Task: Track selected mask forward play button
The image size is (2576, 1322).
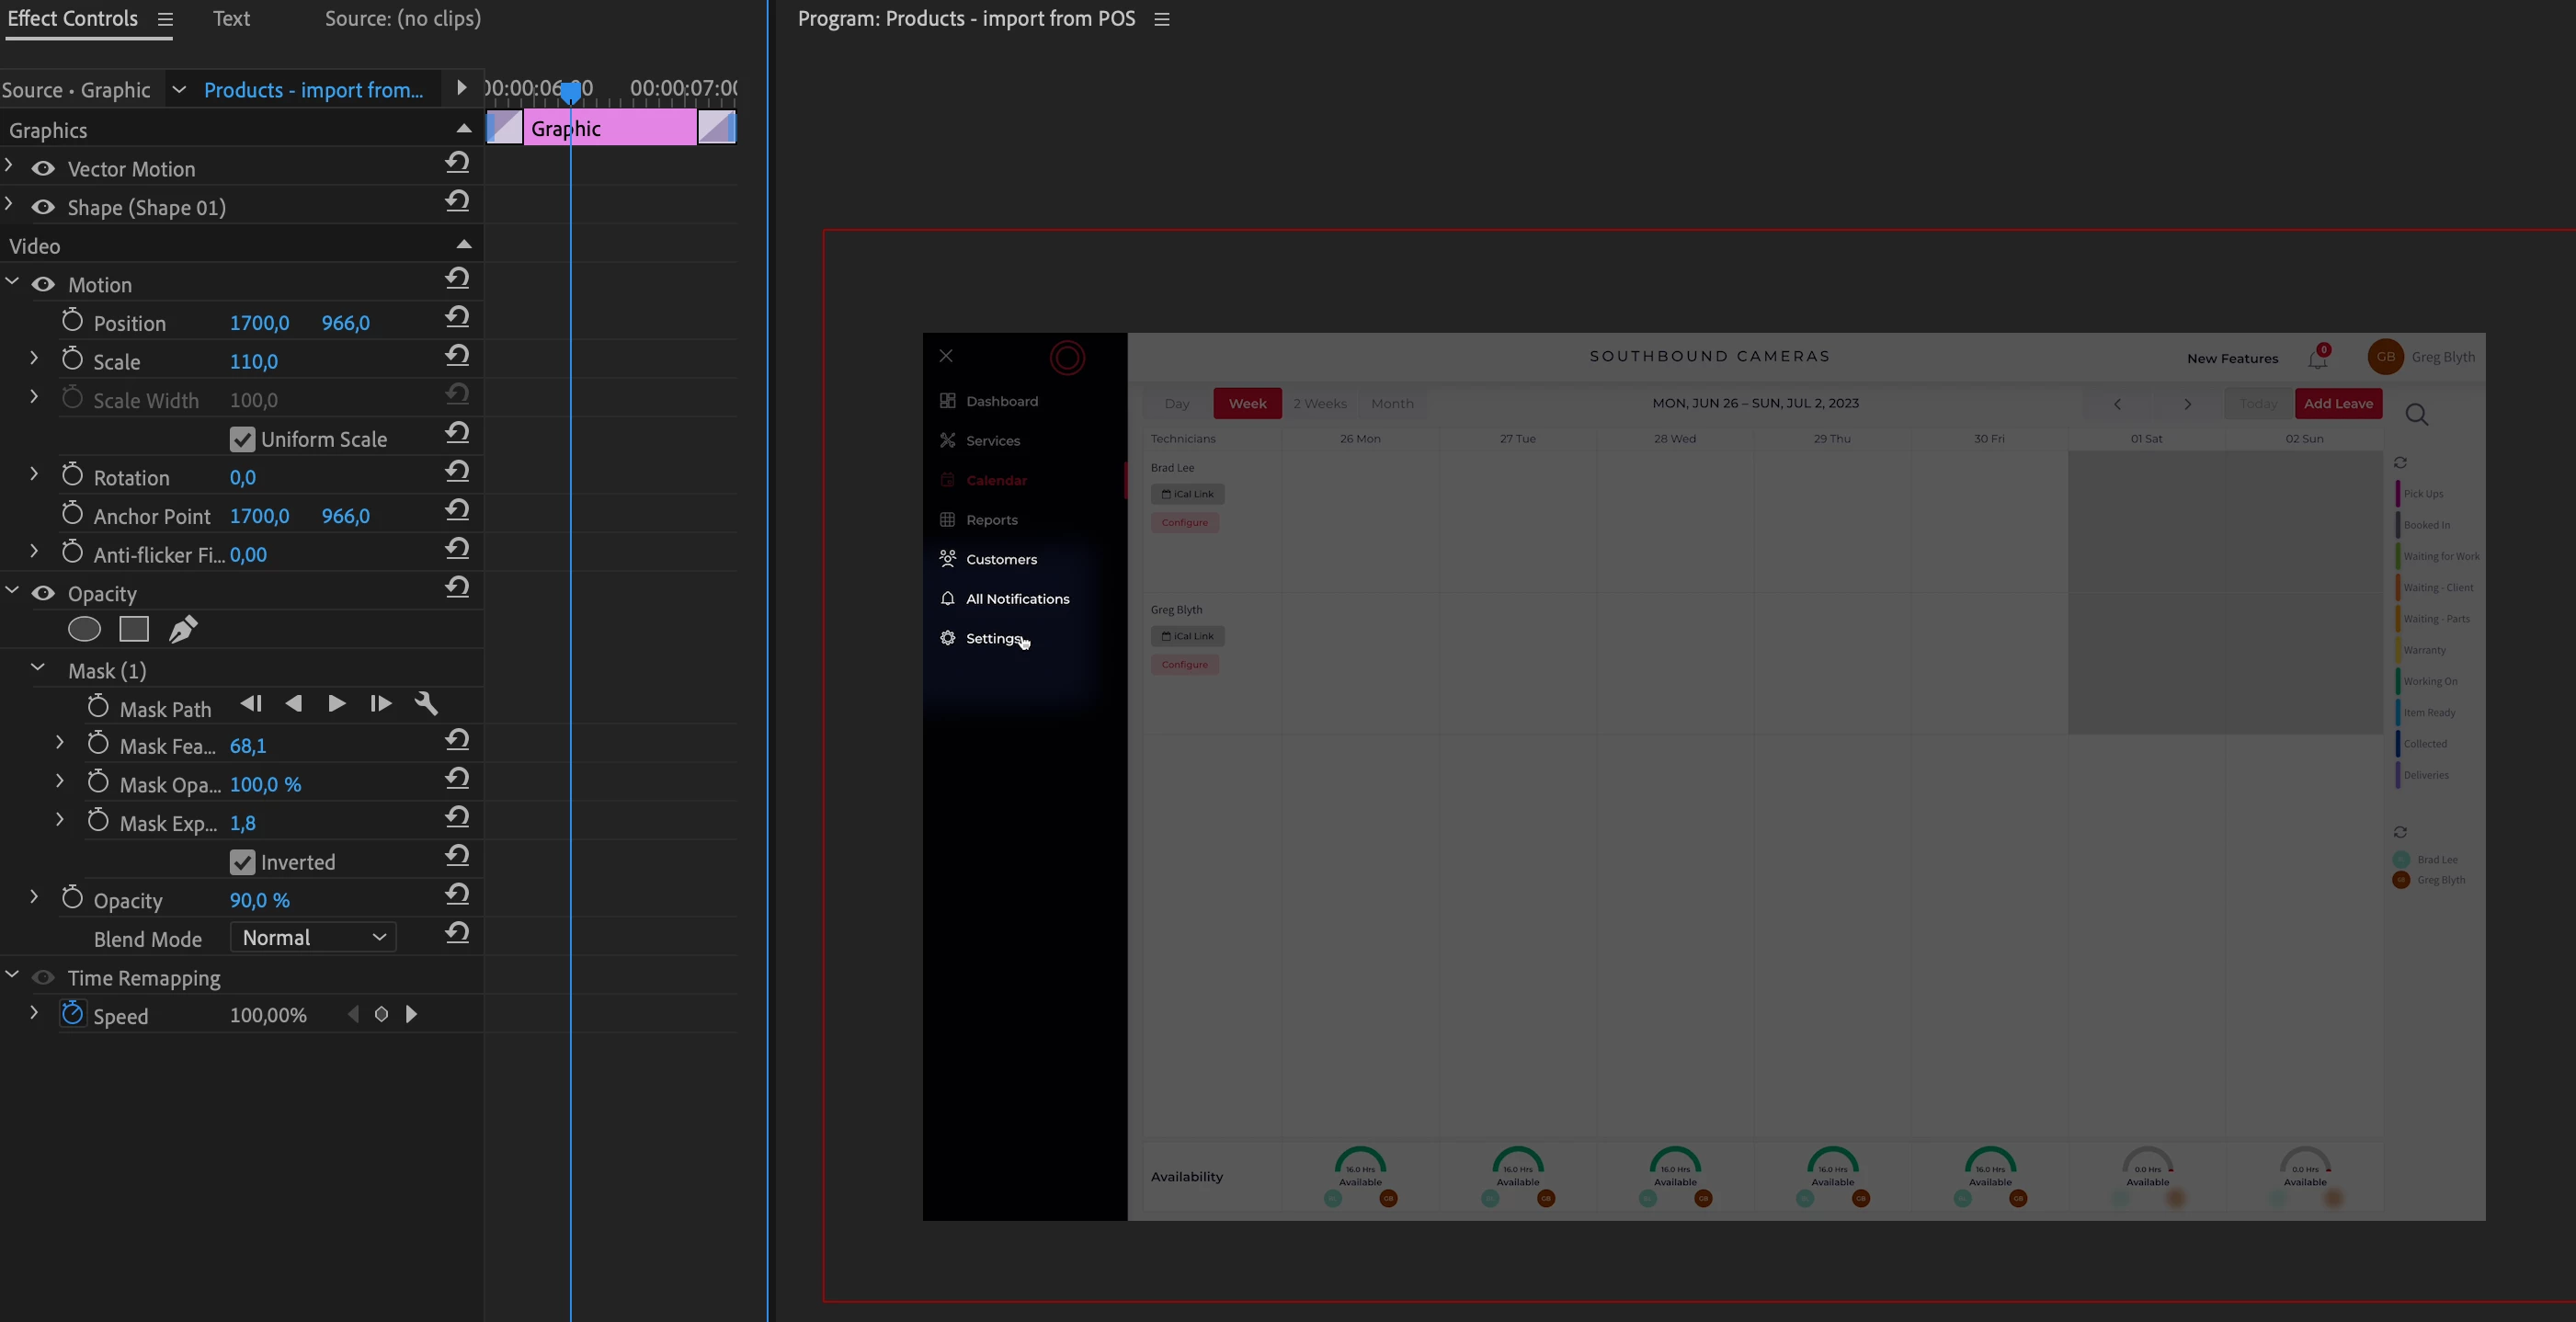Action: (337, 704)
